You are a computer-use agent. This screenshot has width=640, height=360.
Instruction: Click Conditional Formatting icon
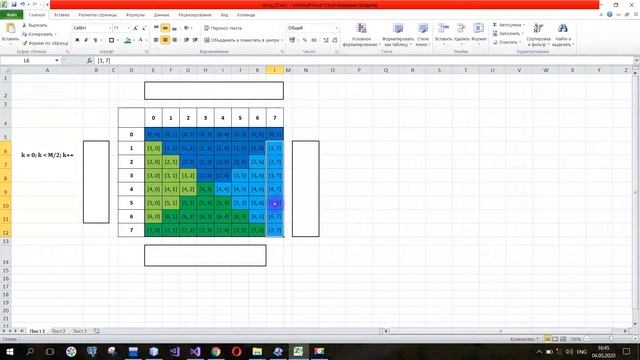click(361, 28)
